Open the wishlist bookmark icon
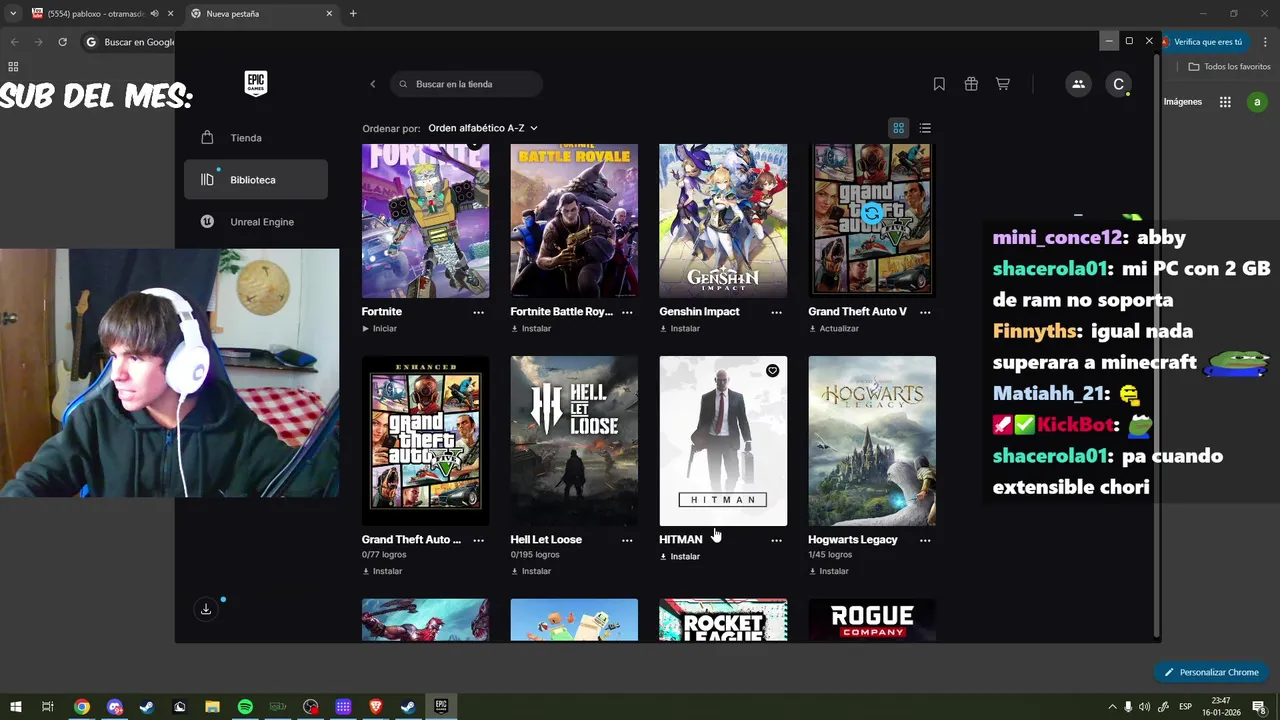1280x720 pixels. 939,84
